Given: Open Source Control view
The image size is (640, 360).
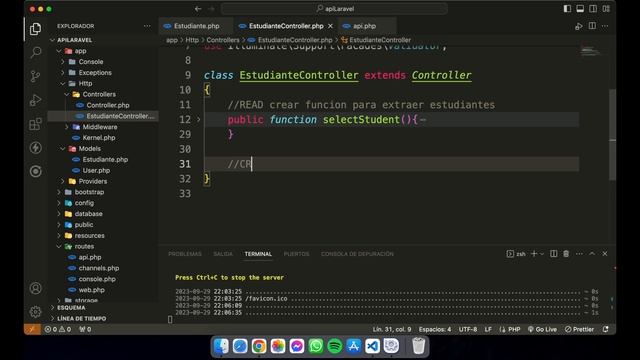Looking at the screenshot, I should coord(36,76).
